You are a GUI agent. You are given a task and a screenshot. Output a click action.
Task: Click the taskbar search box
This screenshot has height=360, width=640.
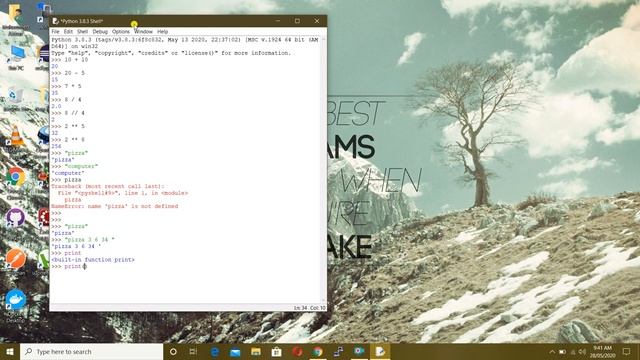91,351
